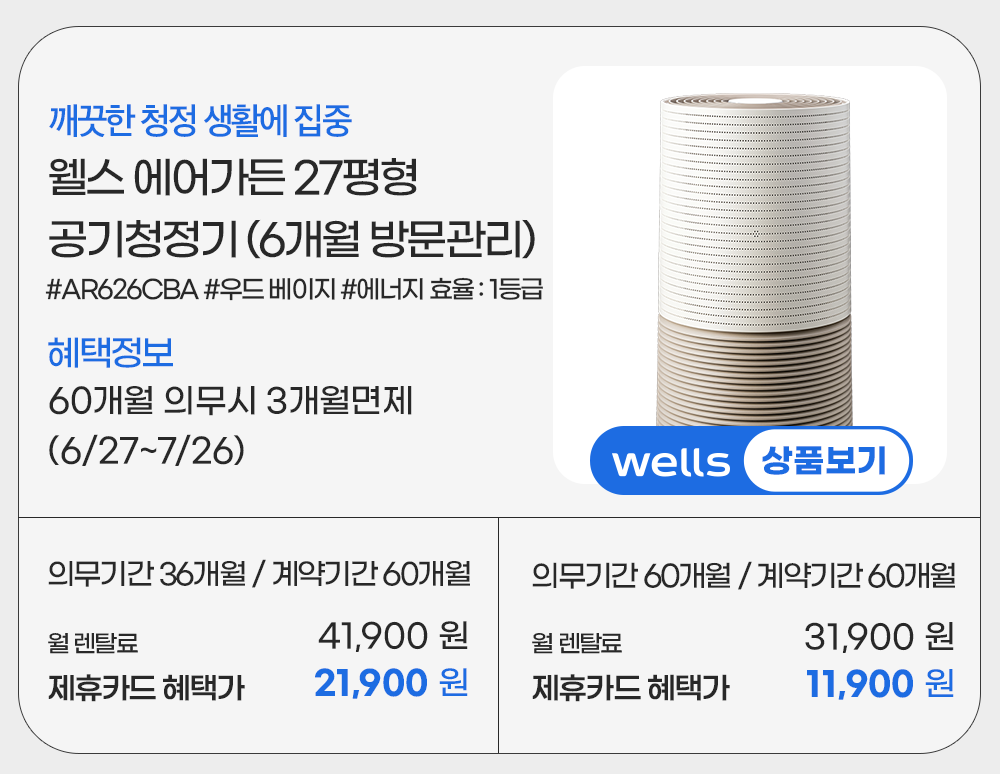Click the 깨끗한 청정 생활에 집중 tagline
Viewport: 1000px width, 774px height.
(200, 122)
